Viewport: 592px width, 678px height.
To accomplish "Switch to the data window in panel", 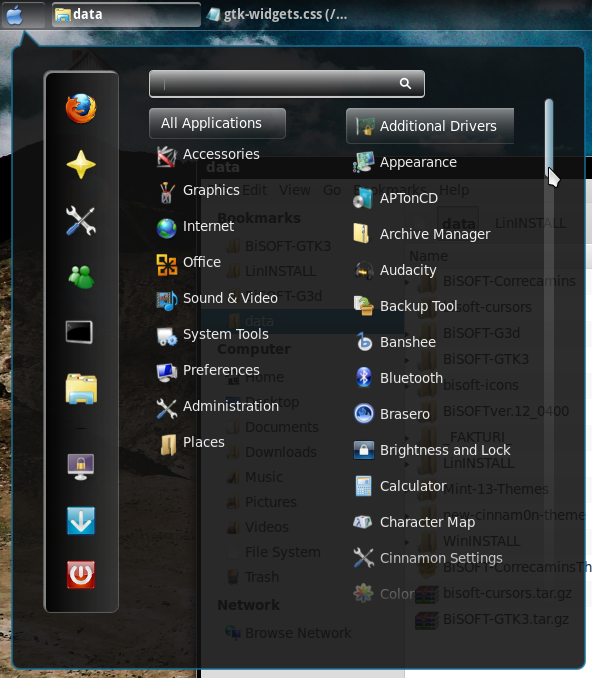I will coord(126,14).
